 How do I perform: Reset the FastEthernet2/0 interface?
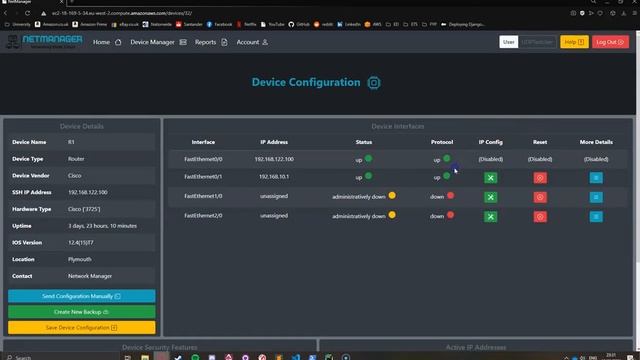tap(540, 216)
